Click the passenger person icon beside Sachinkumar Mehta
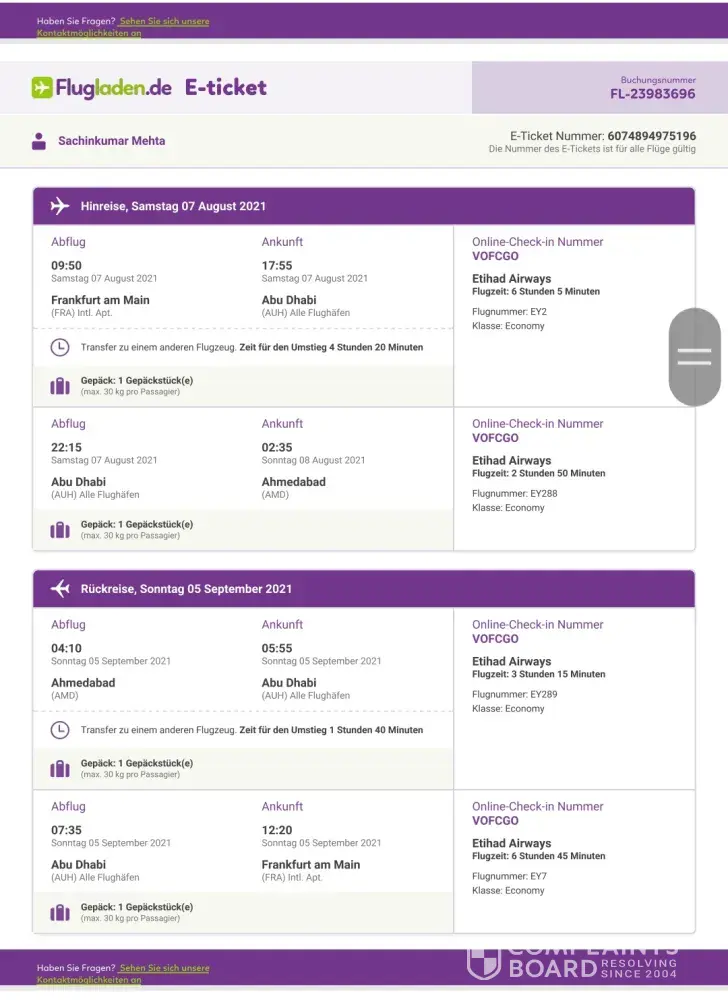 point(39,141)
